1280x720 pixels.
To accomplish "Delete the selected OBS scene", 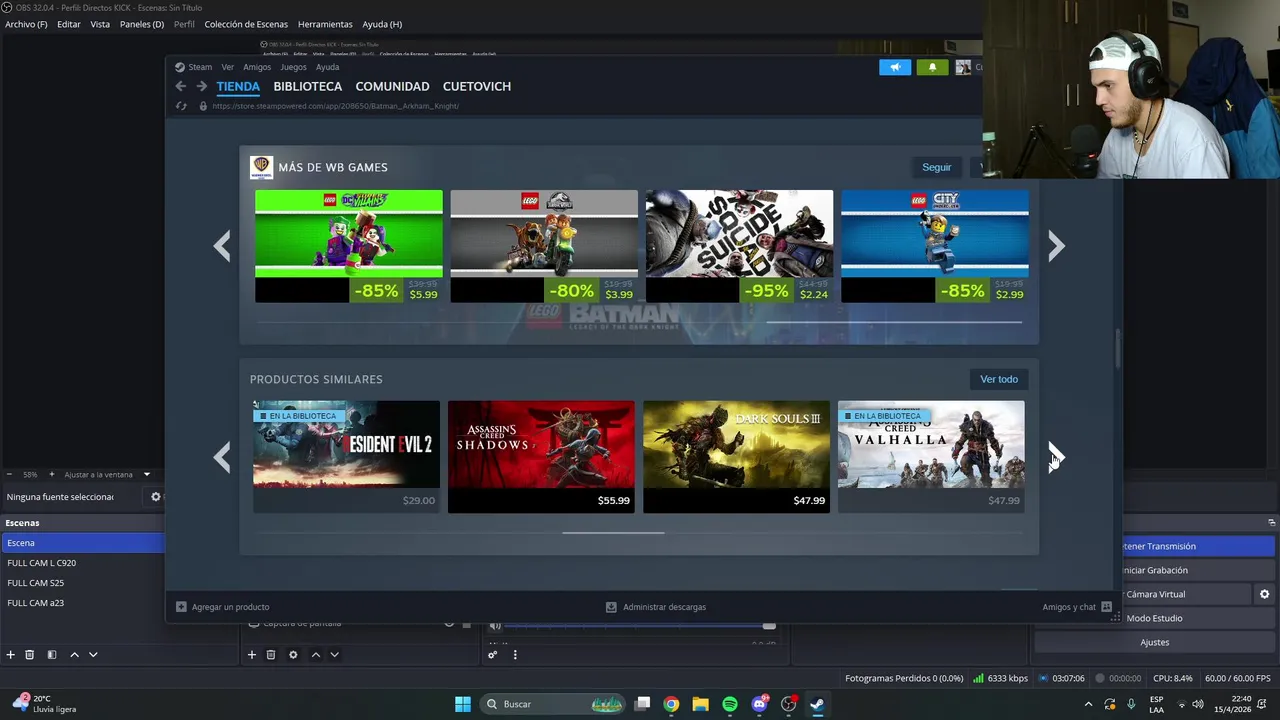I will [30, 655].
